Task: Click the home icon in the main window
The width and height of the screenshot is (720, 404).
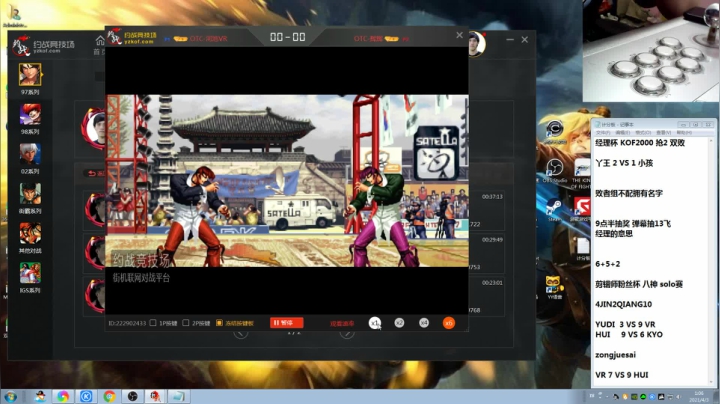Action: [100, 41]
